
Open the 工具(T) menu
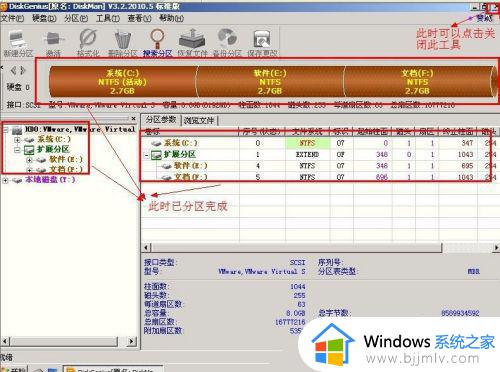click(108, 18)
